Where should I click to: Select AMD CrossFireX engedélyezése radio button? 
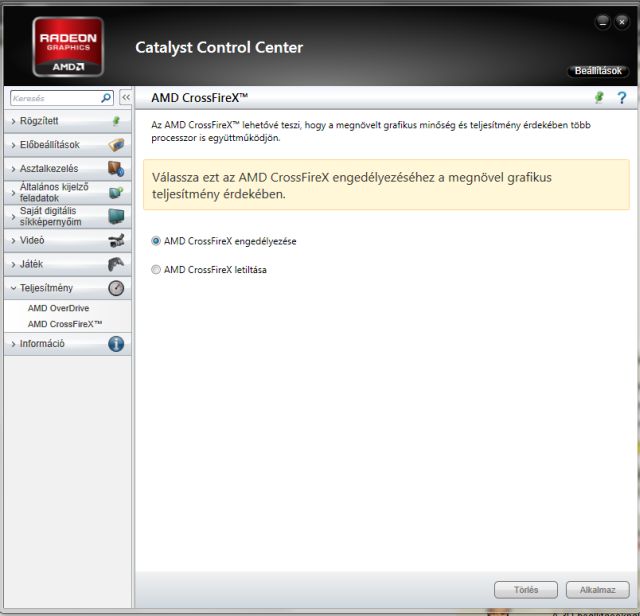156,241
